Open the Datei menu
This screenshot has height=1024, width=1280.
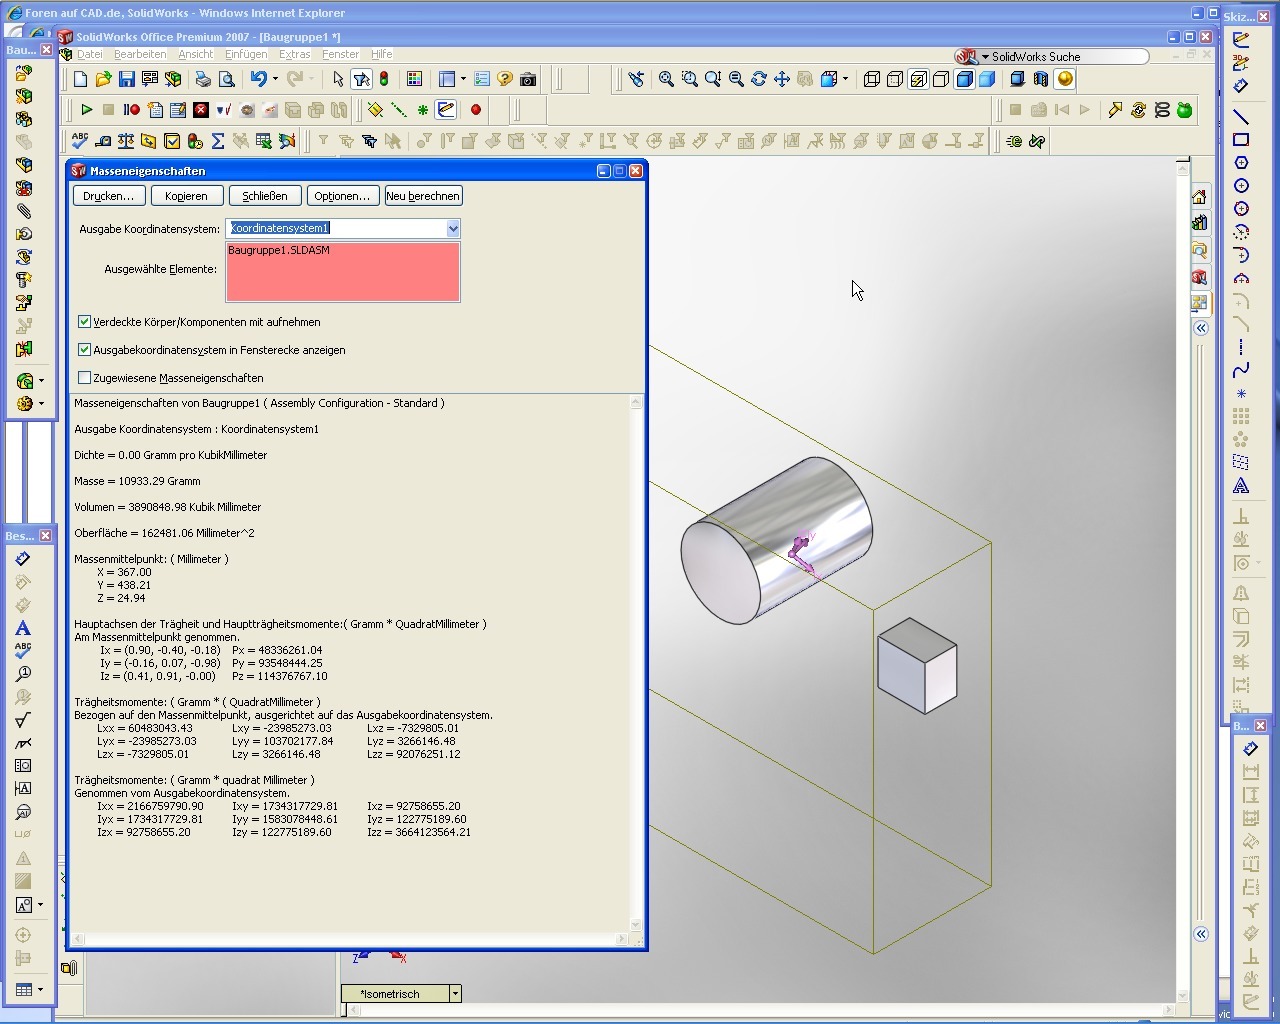click(x=90, y=54)
